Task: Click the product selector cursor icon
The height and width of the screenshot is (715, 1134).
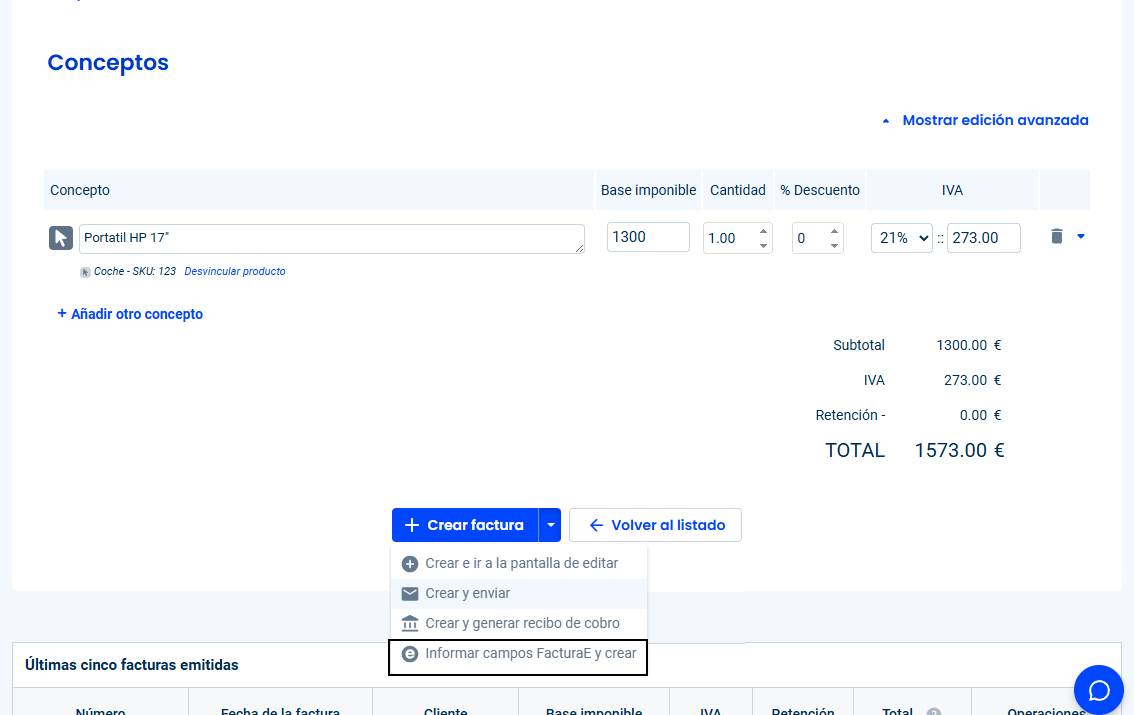Action: (61, 238)
